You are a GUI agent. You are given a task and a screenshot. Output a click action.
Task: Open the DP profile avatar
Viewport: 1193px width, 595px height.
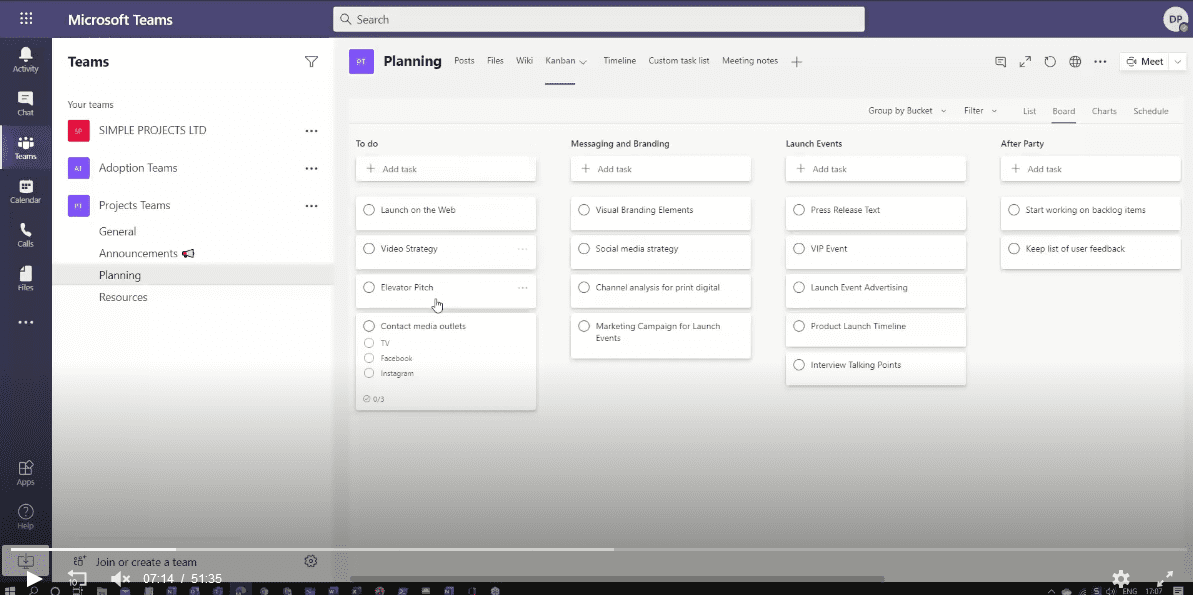1176,19
